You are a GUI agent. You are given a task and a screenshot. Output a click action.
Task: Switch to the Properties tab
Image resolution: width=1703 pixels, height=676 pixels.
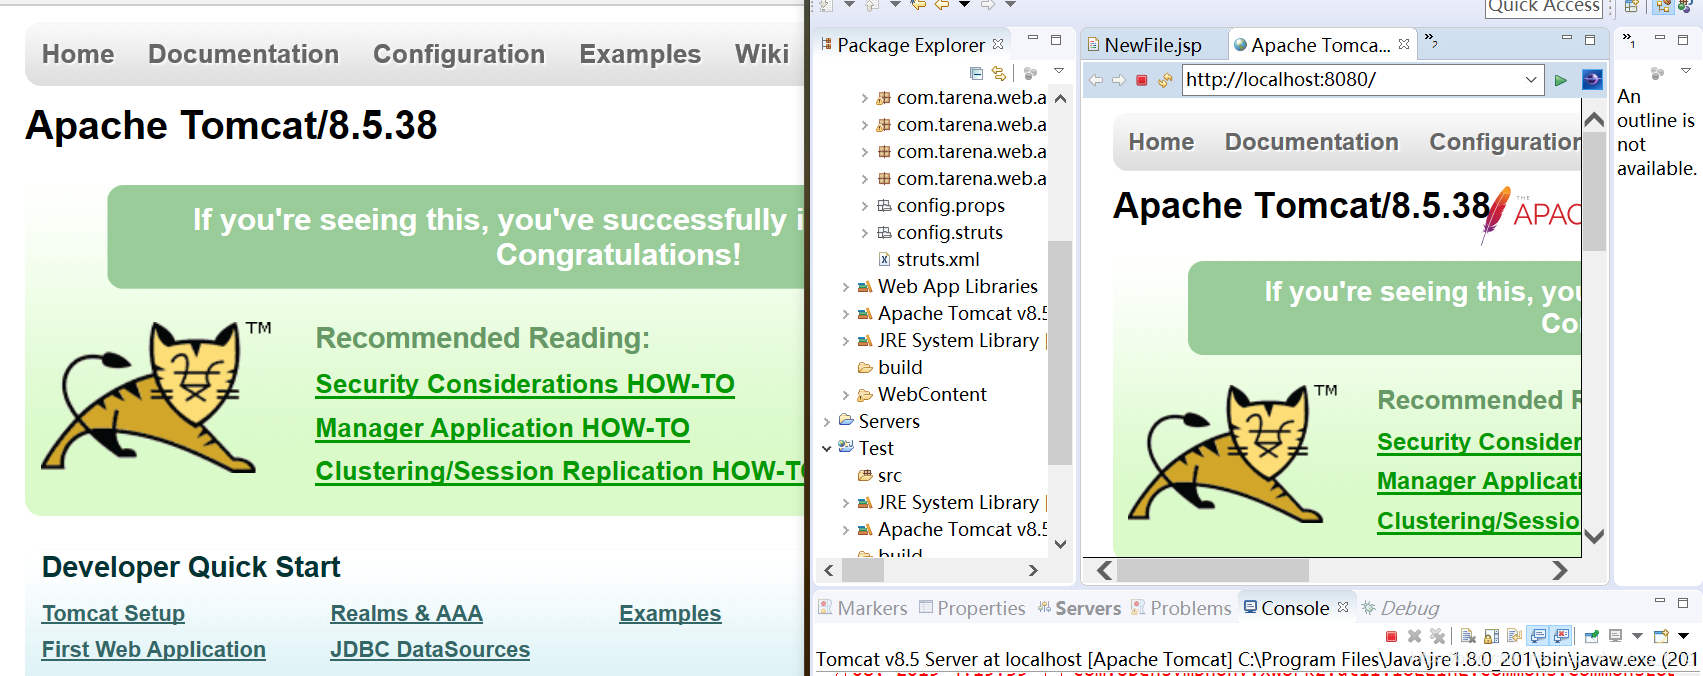[x=972, y=608]
